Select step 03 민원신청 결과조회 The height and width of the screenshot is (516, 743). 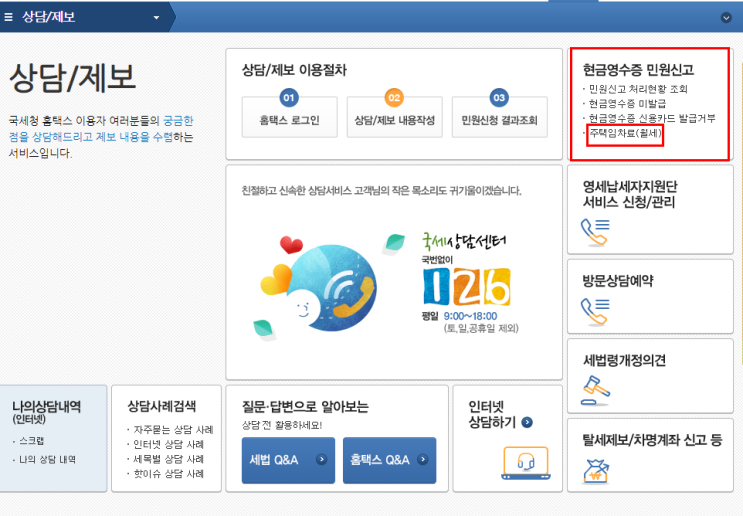pyautogui.click(x=499, y=117)
